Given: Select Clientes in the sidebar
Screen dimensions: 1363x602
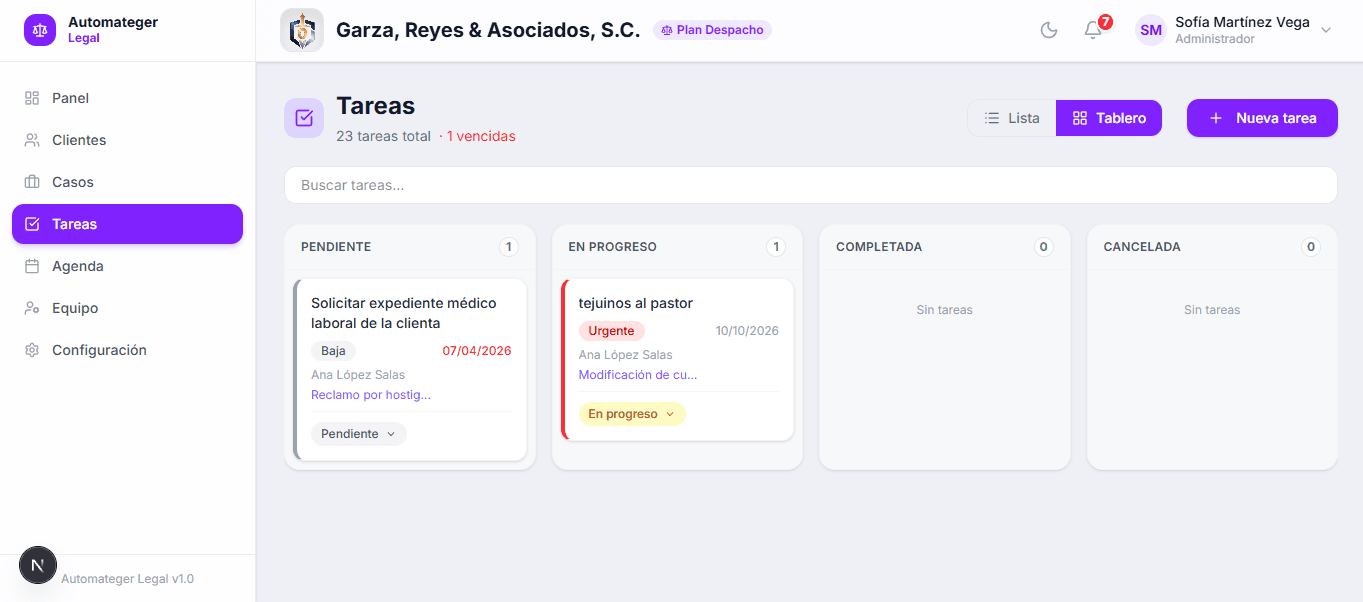Looking at the screenshot, I should click(x=79, y=139).
